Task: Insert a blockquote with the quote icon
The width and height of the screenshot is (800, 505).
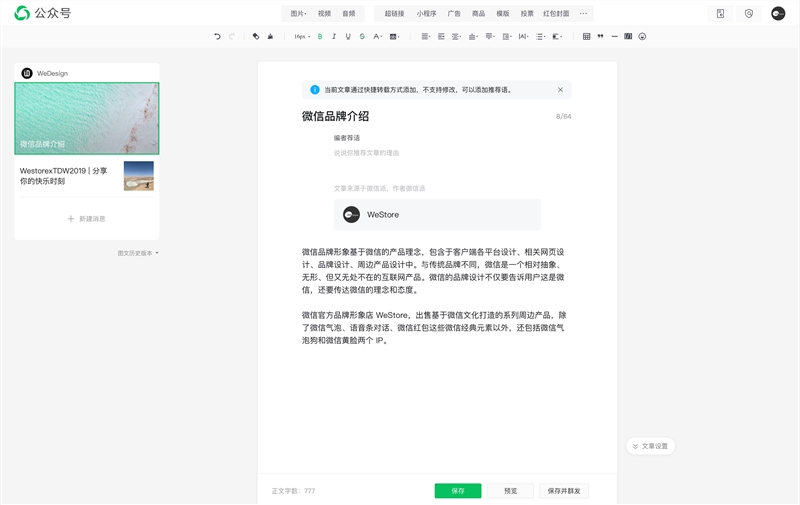Action: (x=600, y=36)
